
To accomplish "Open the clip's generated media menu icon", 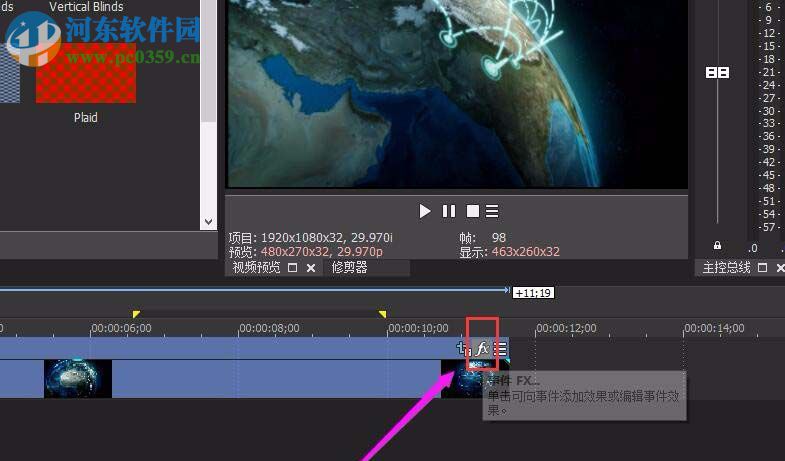I will click(x=500, y=349).
